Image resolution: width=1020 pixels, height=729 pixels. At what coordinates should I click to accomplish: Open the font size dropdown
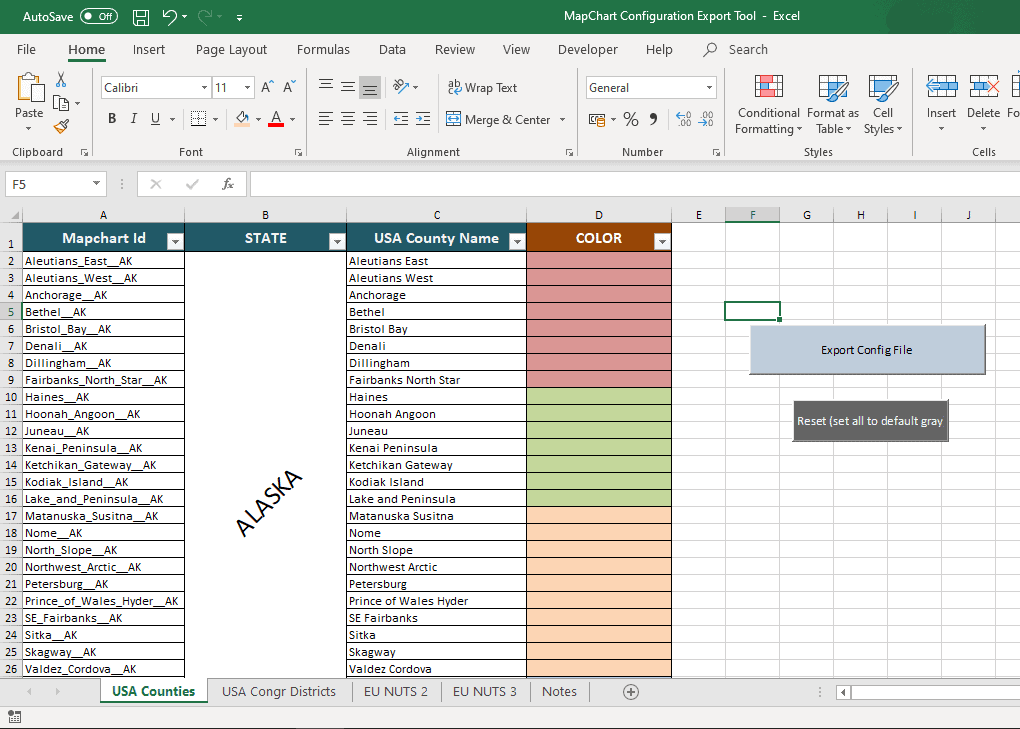pyautogui.click(x=247, y=87)
